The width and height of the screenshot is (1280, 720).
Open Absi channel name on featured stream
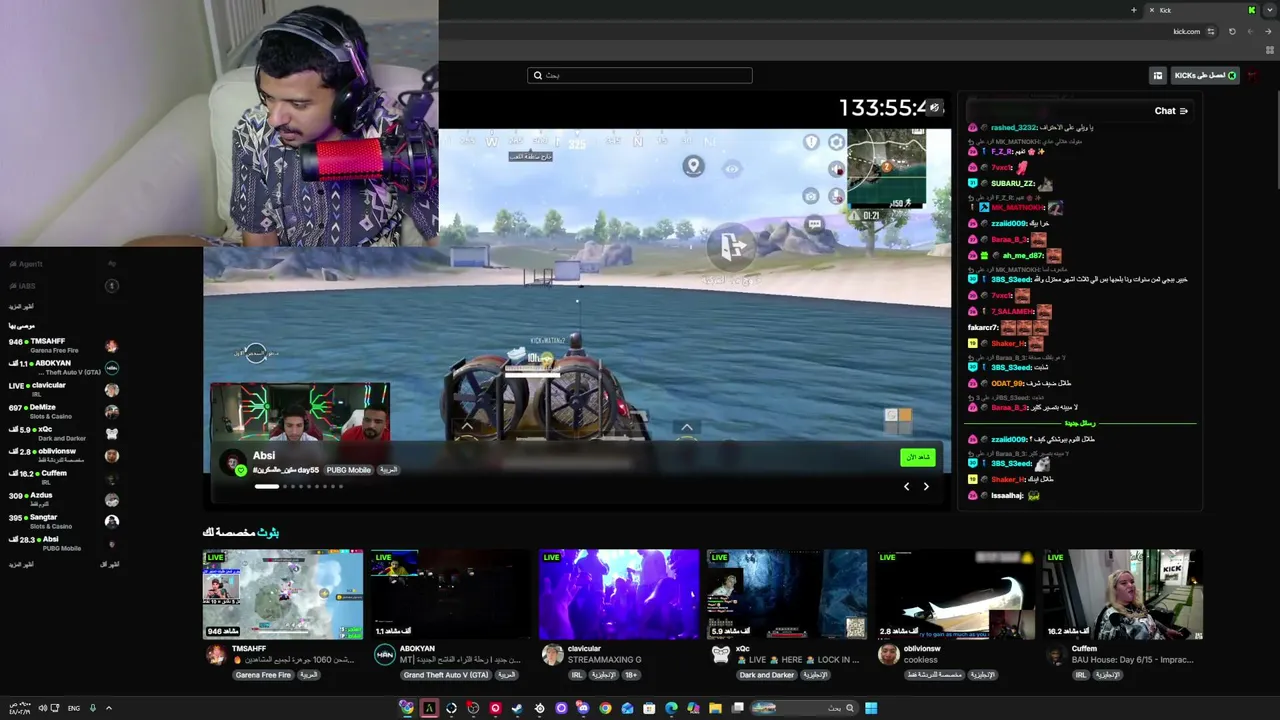(264, 455)
